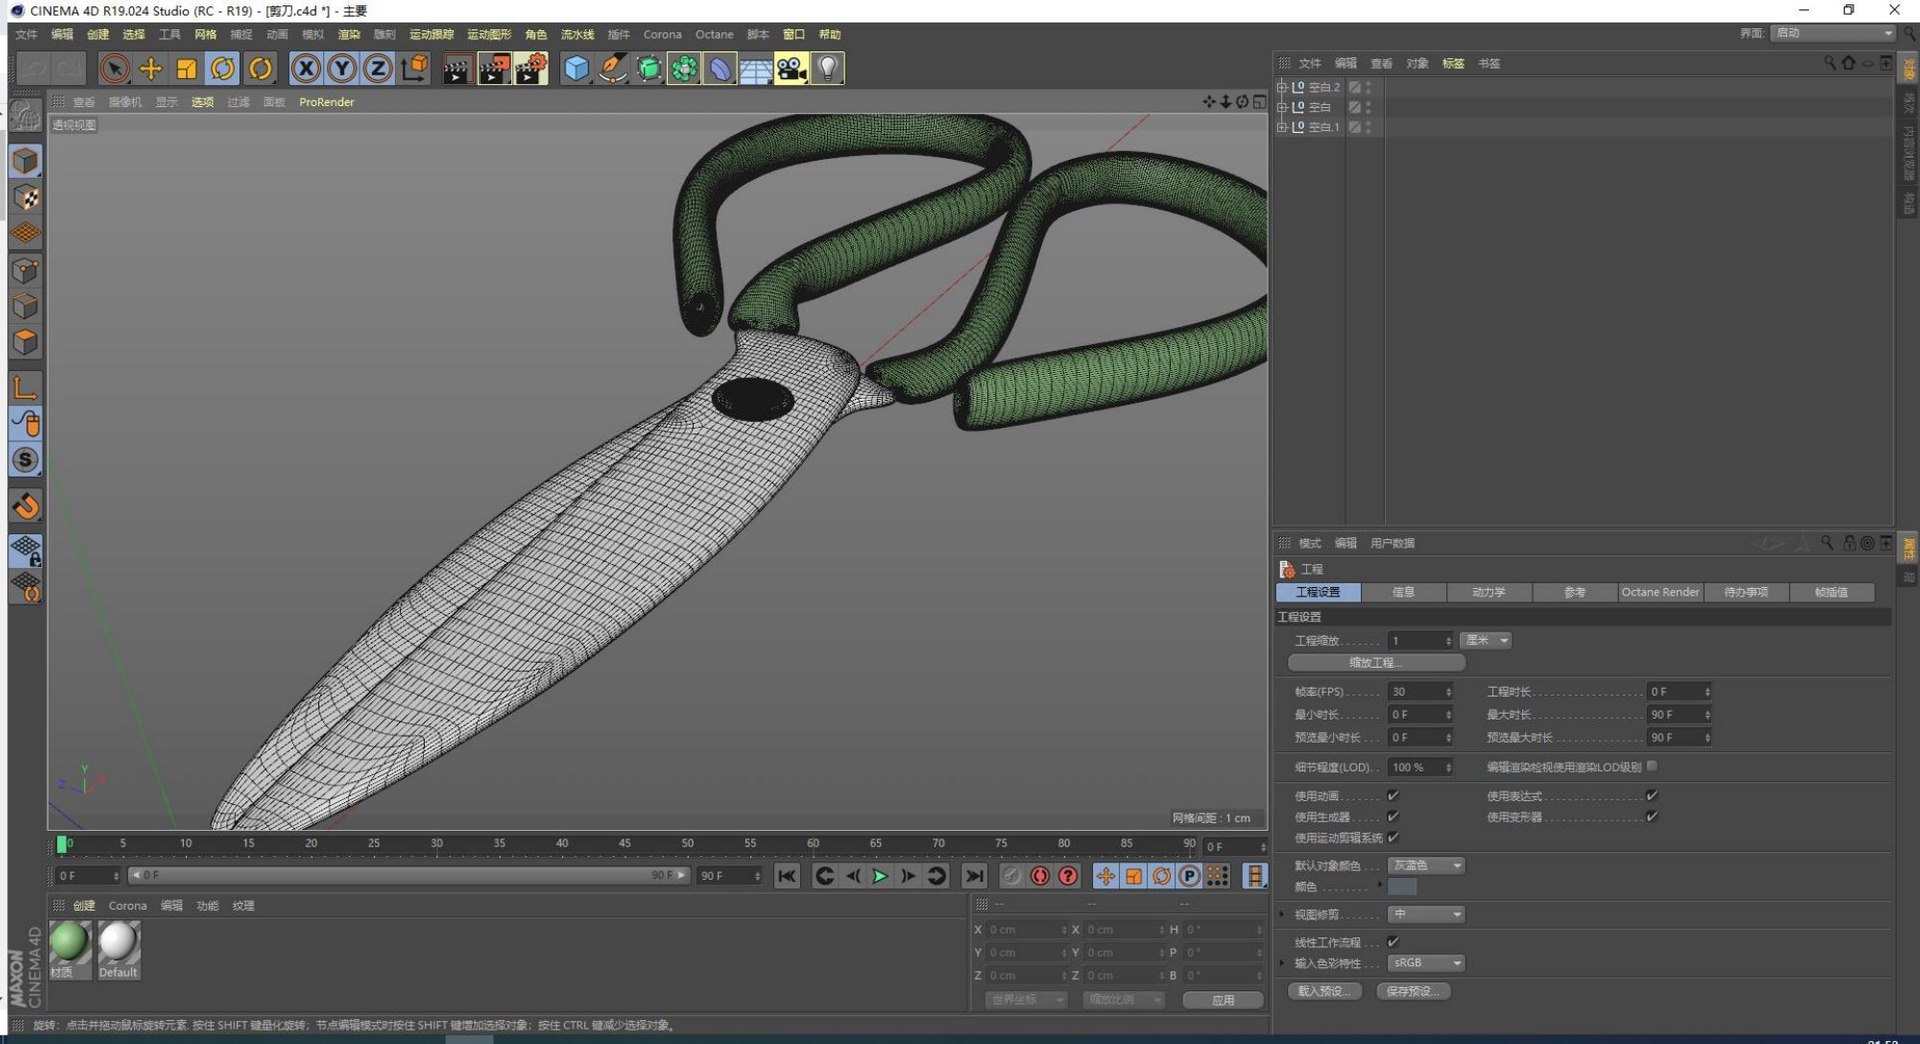Add a Camera object

[x=791, y=68]
